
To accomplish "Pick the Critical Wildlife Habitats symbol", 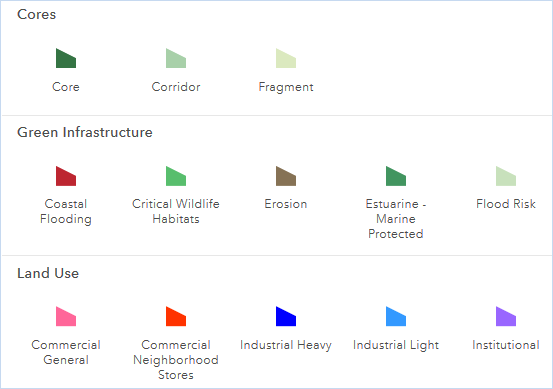I will (176, 176).
